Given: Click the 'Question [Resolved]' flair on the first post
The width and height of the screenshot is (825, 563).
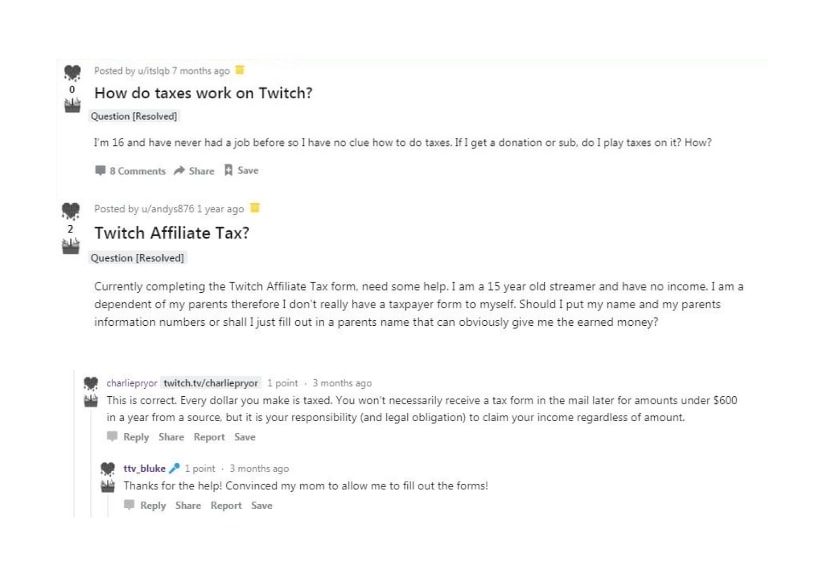Looking at the screenshot, I should tap(135, 116).
